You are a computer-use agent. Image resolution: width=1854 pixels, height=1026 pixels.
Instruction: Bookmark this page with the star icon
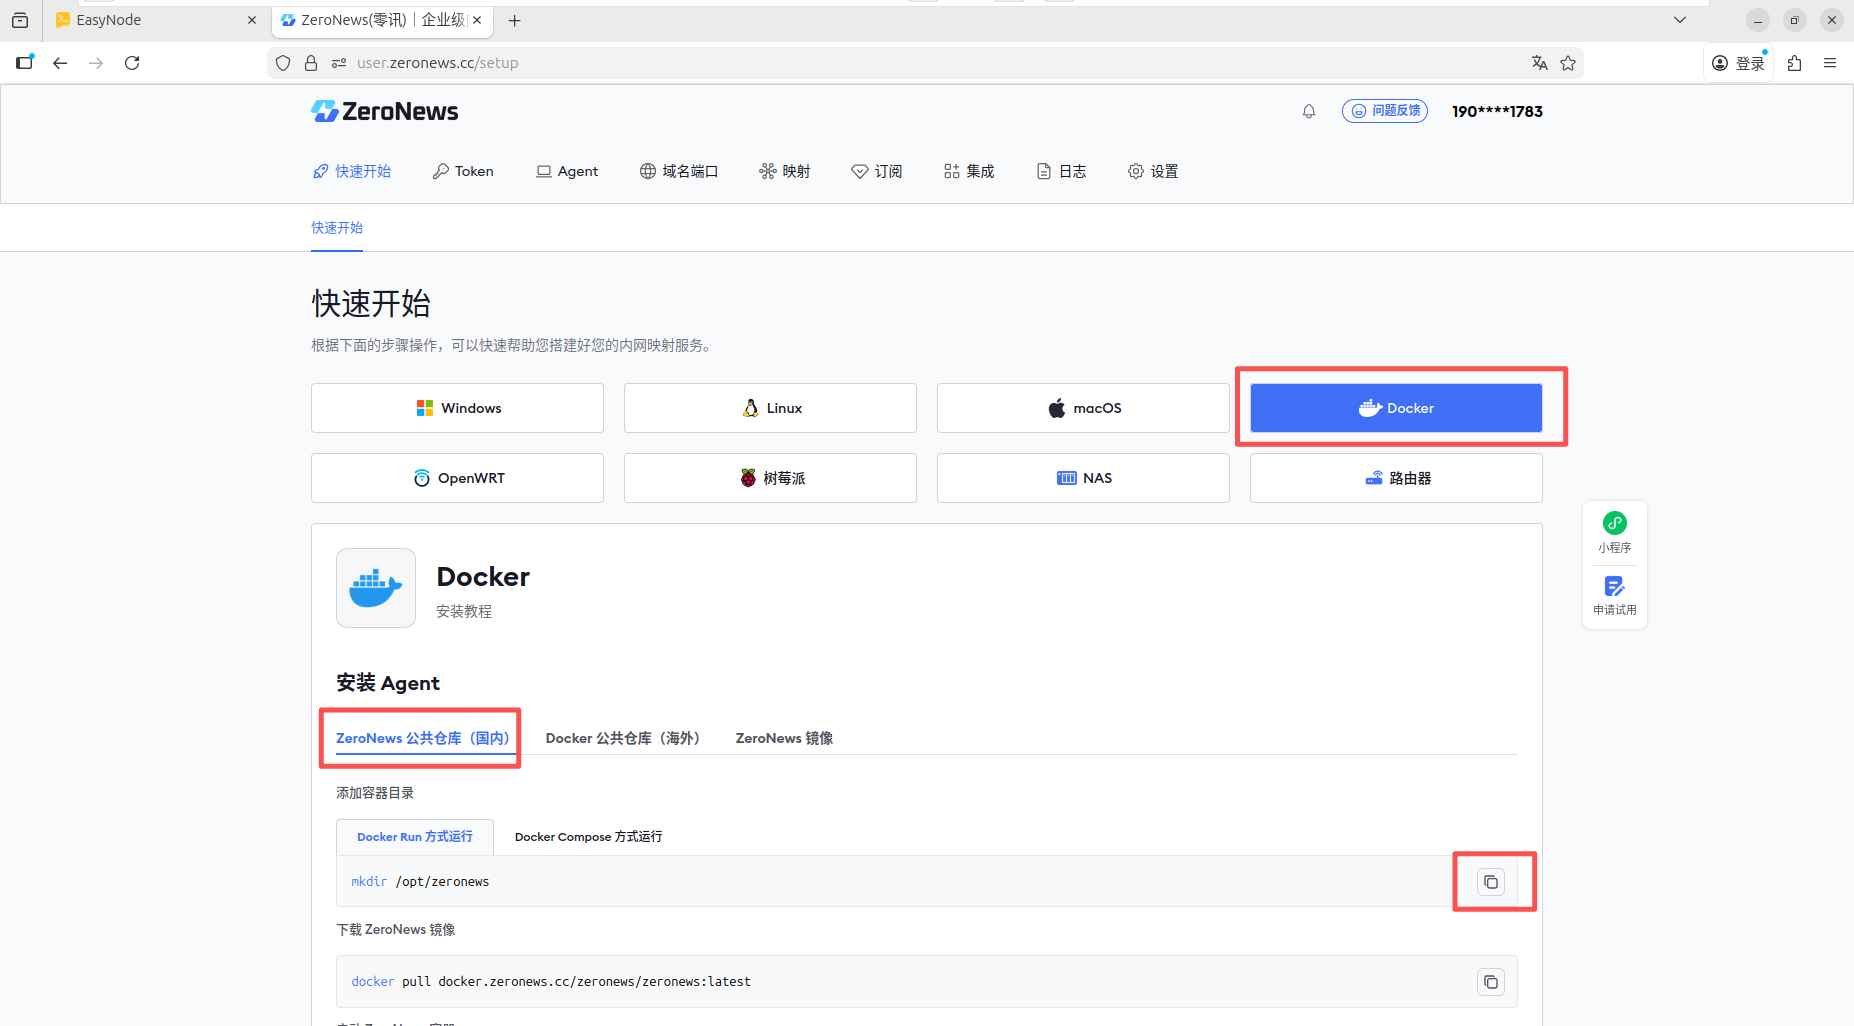1568,63
